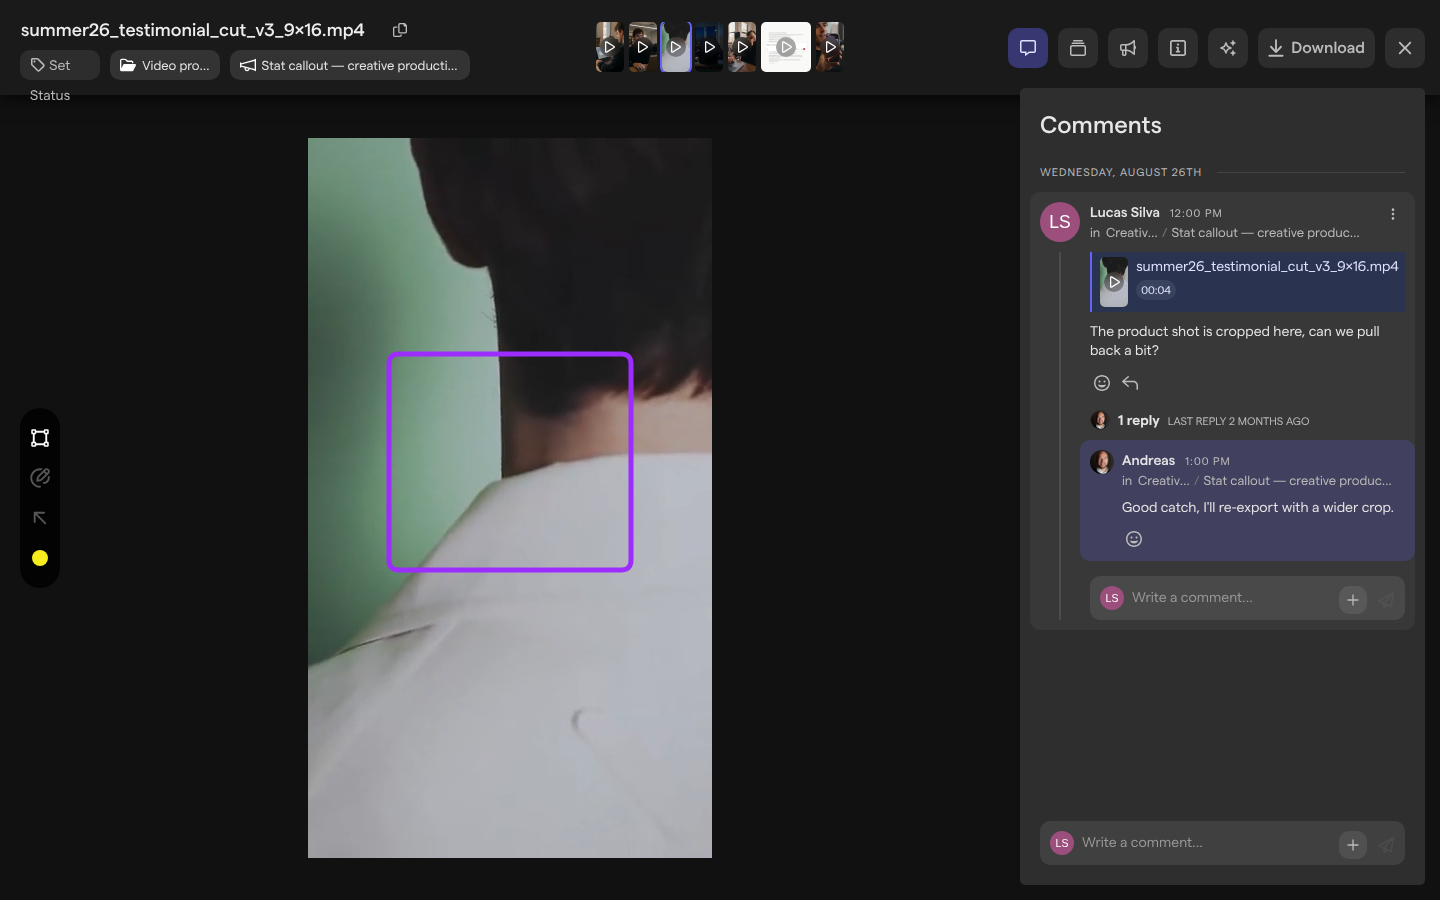1440x900 pixels.
Task: Set the Status tag
Action: pos(60,65)
